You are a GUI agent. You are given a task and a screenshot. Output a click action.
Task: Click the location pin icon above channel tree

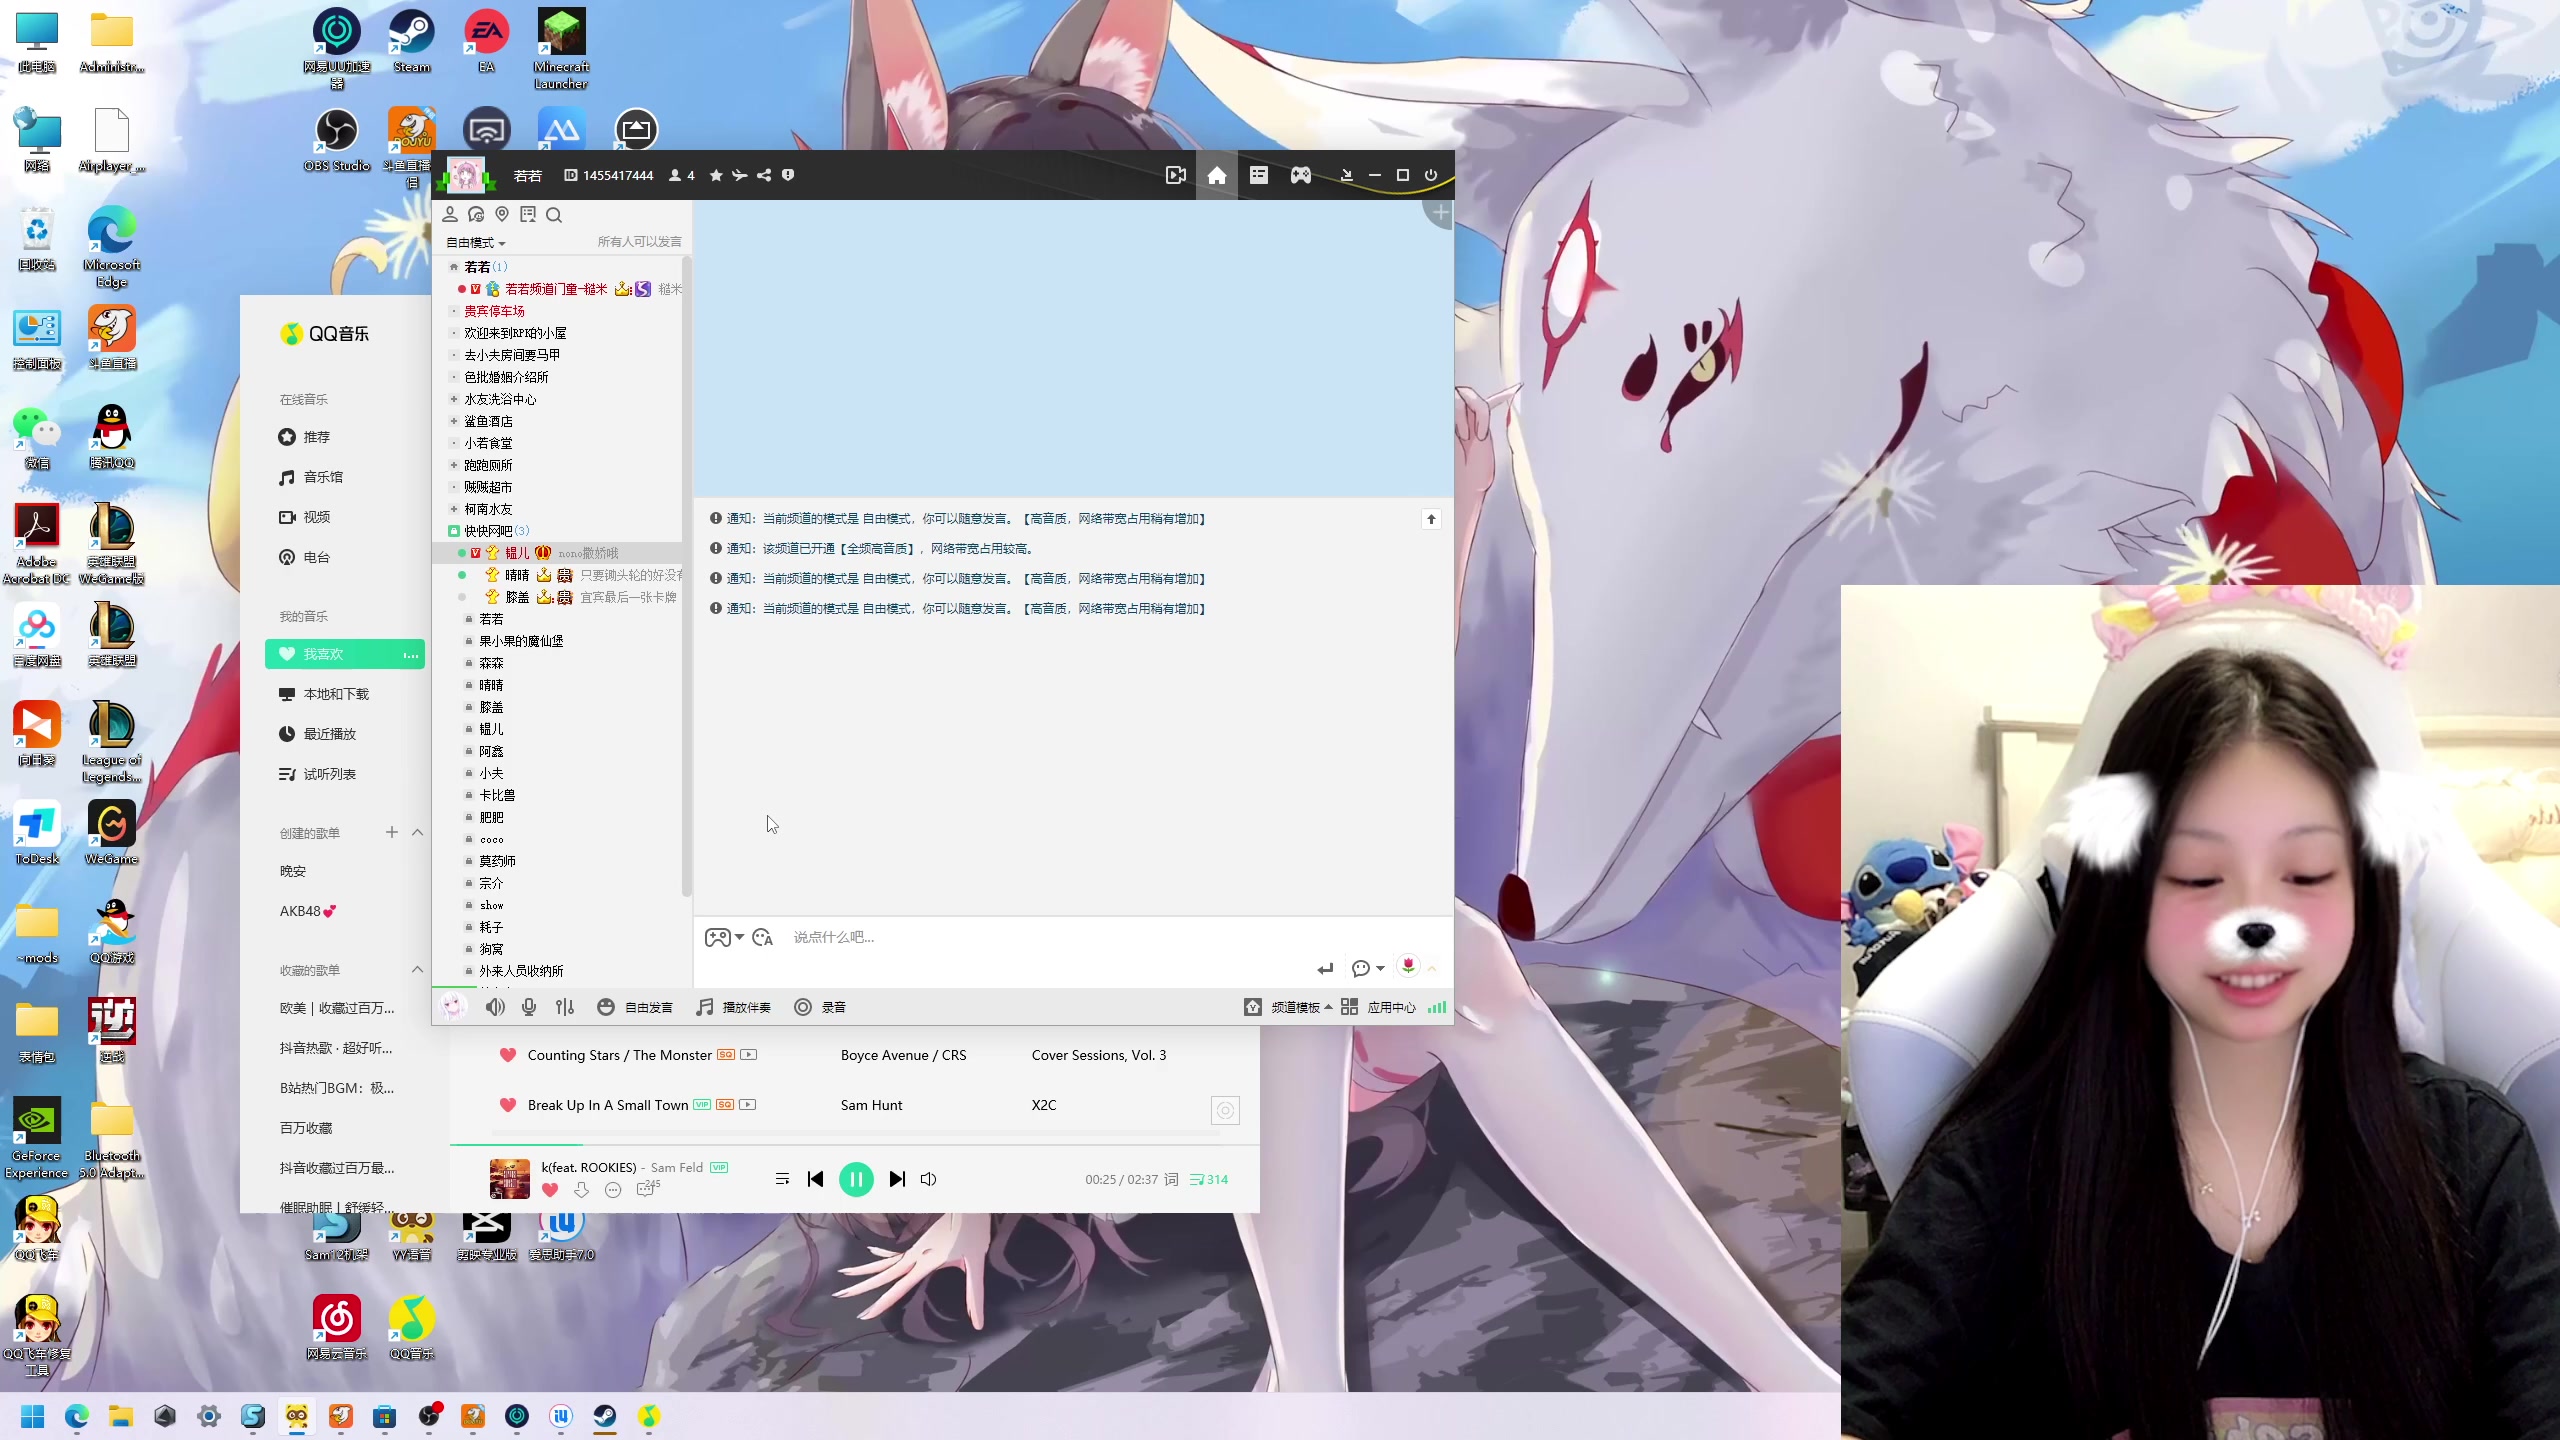tap(502, 214)
